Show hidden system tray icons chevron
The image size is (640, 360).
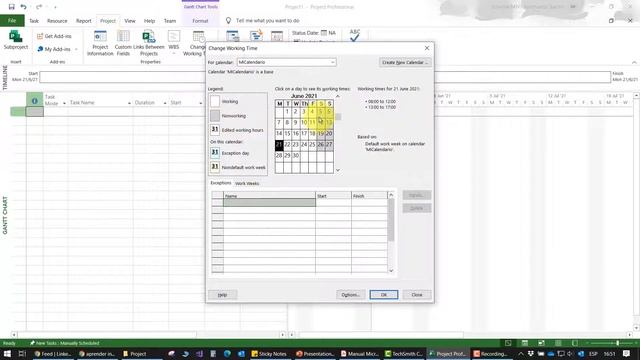pyautogui.click(x=520, y=354)
